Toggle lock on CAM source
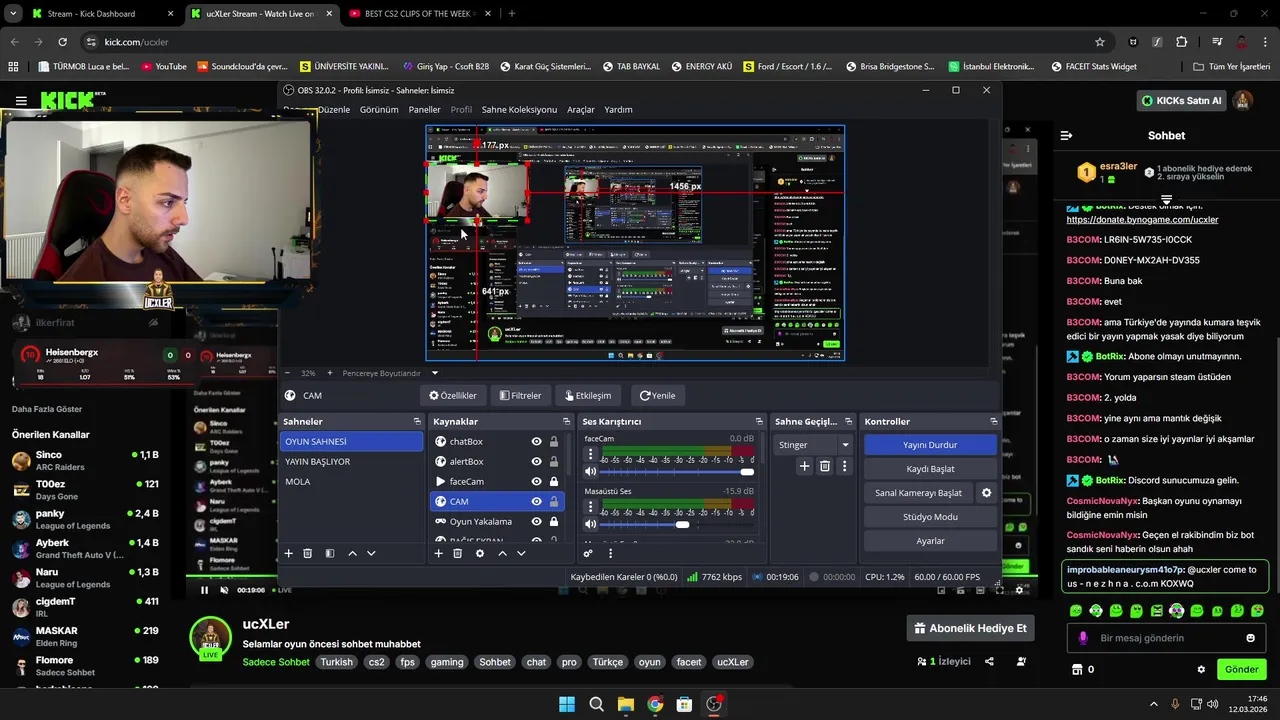 pyautogui.click(x=554, y=501)
